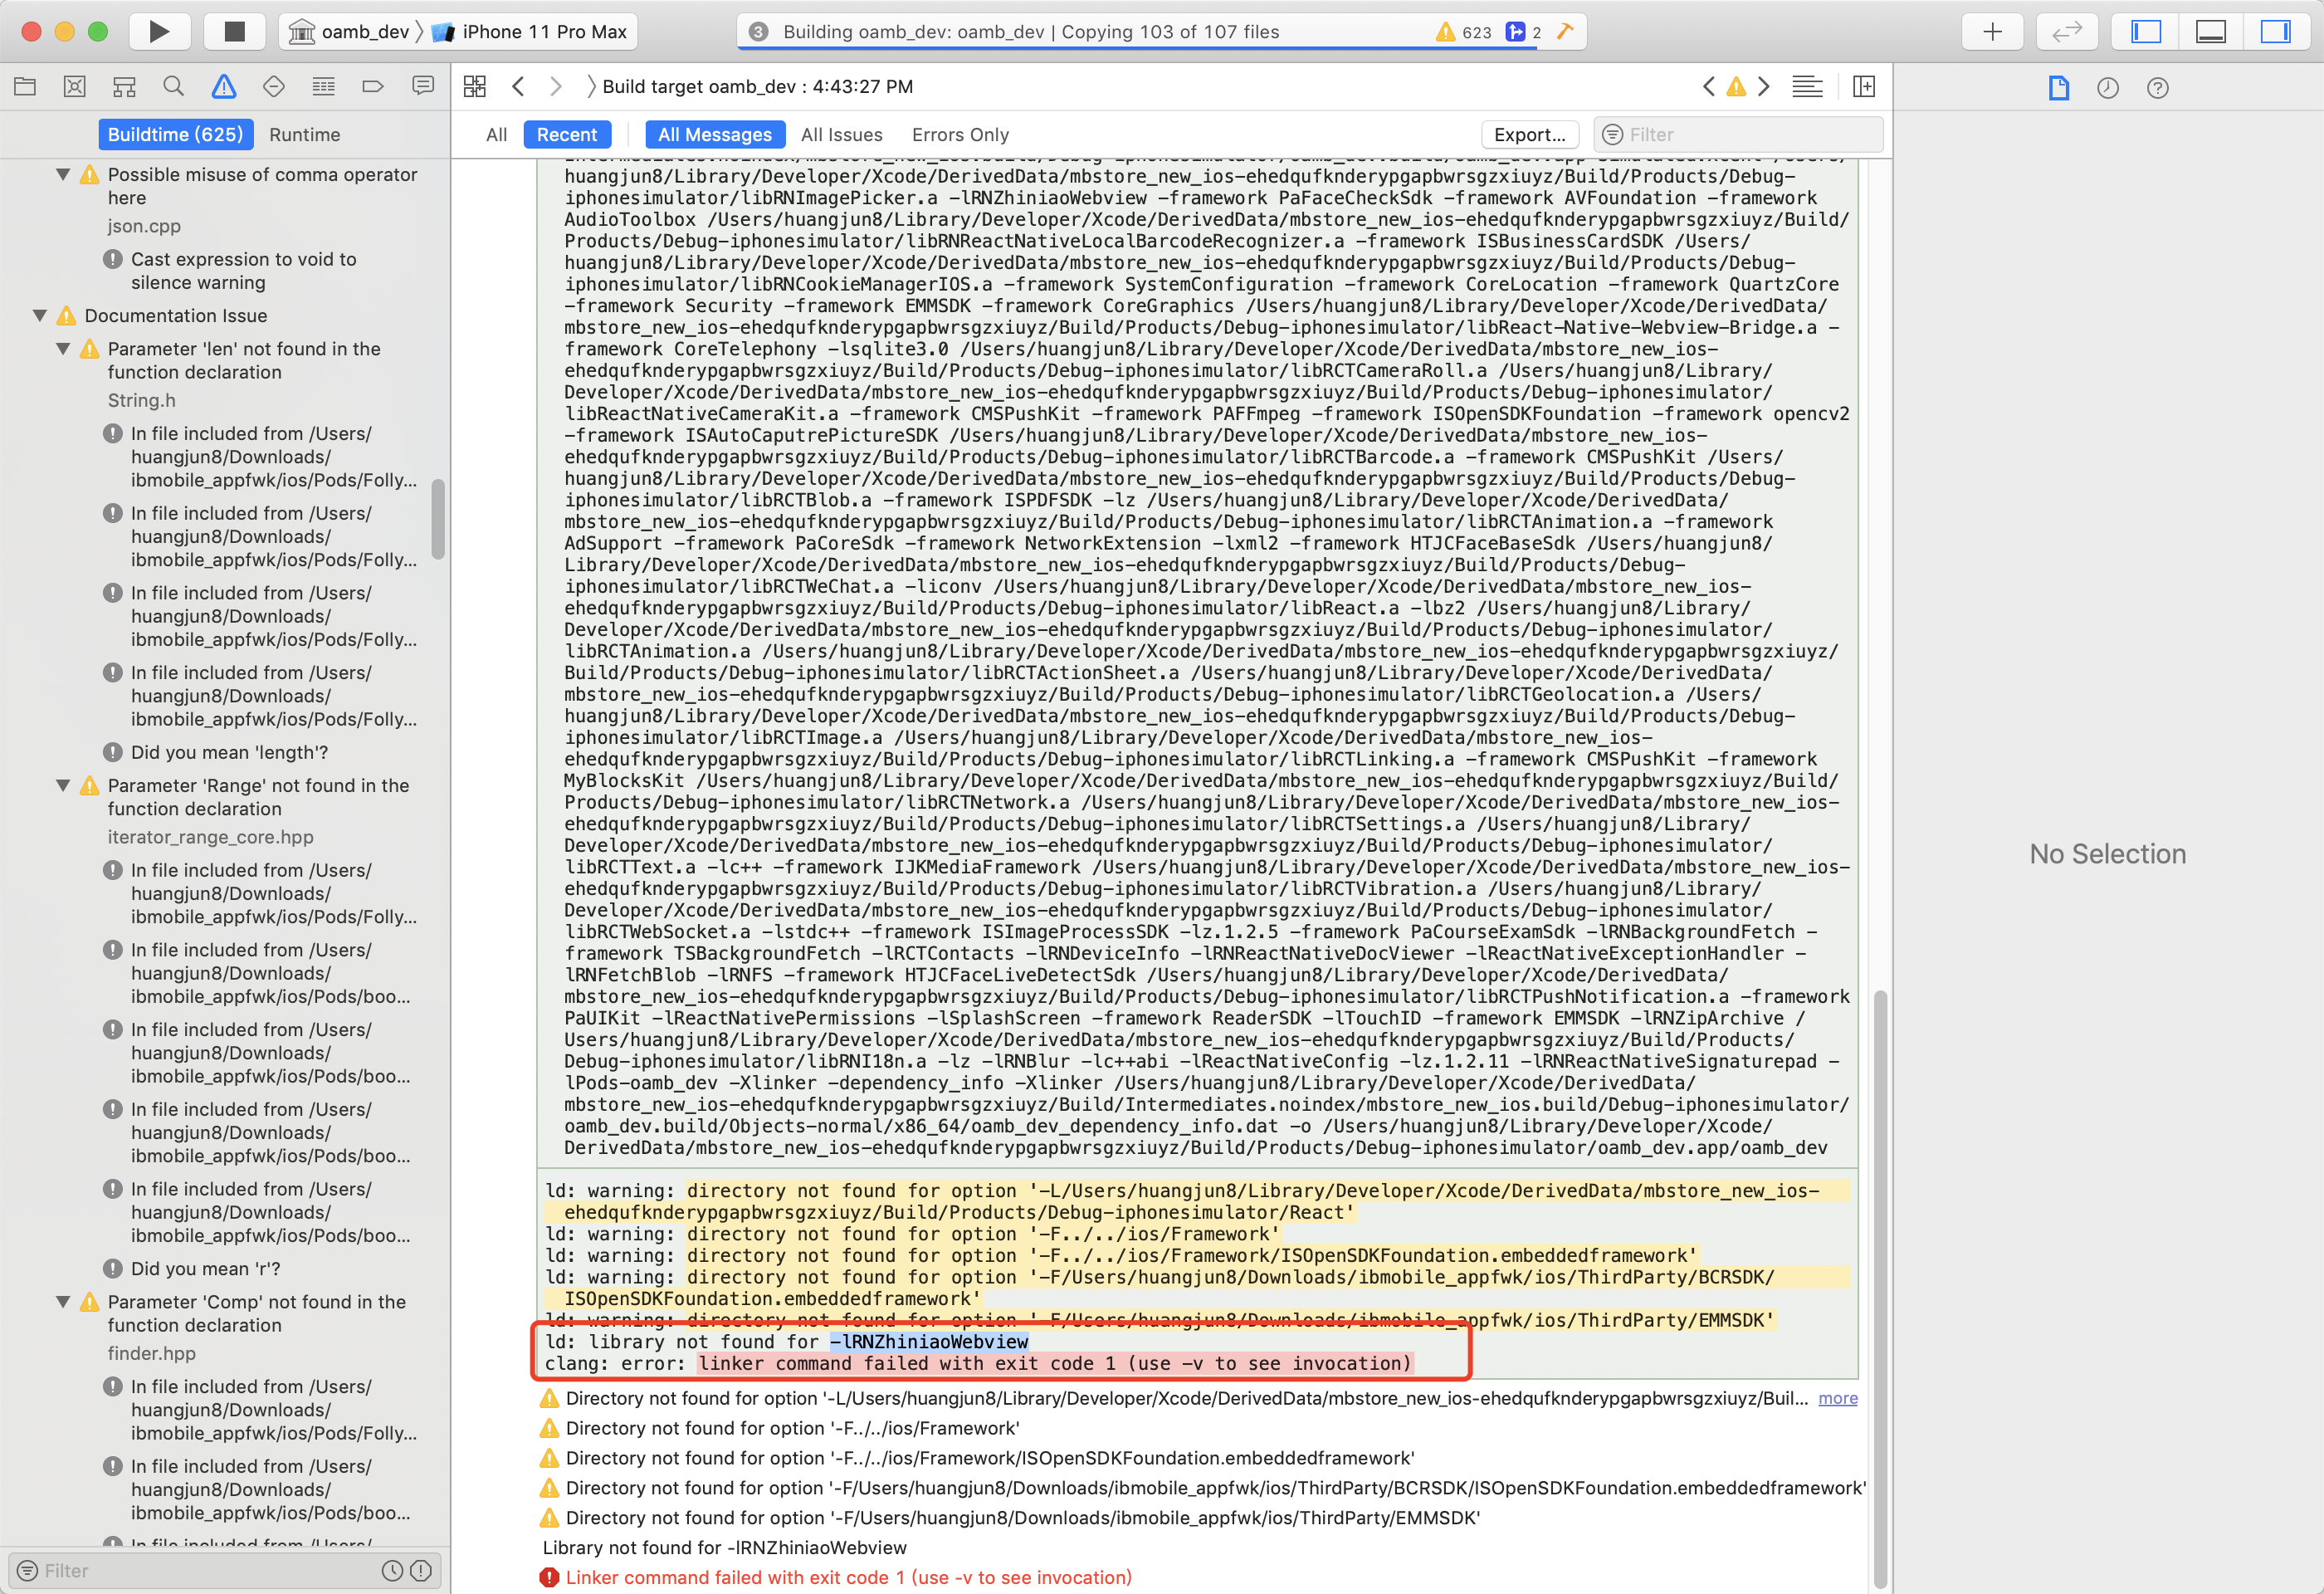The width and height of the screenshot is (2324, 1594).
Task: Collapse the Parameter 'Range' not found warning
Action: tap(62, 785)
